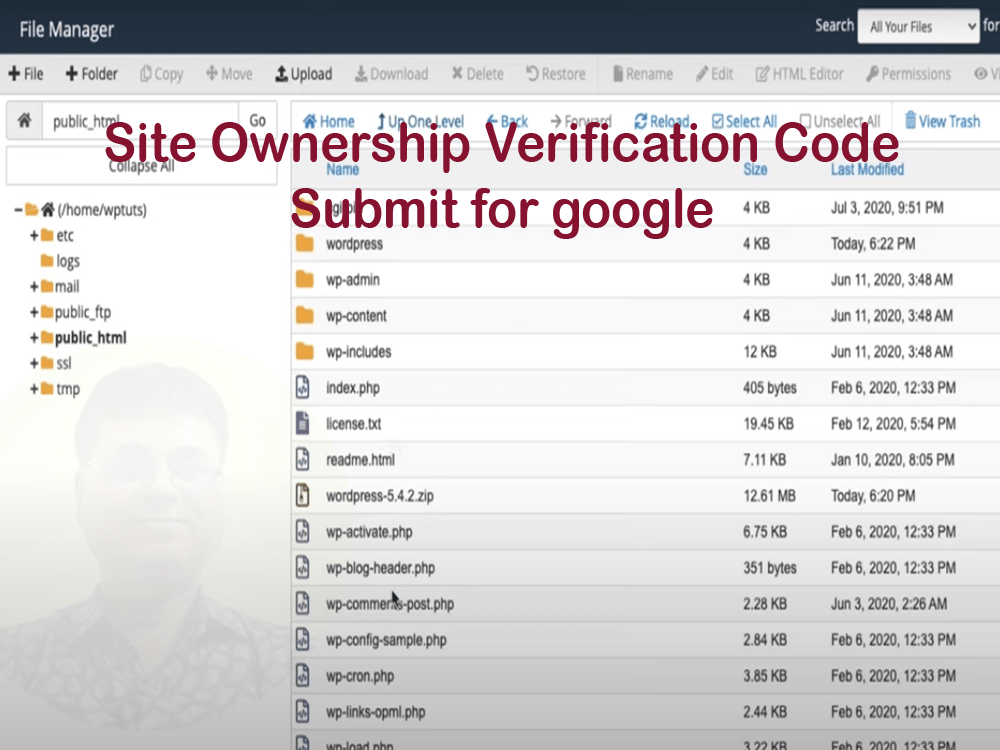The height and width of the screenshot is (750, 1000).
Task: Sort files by Last Modified column header
Action: coord(867,170)
